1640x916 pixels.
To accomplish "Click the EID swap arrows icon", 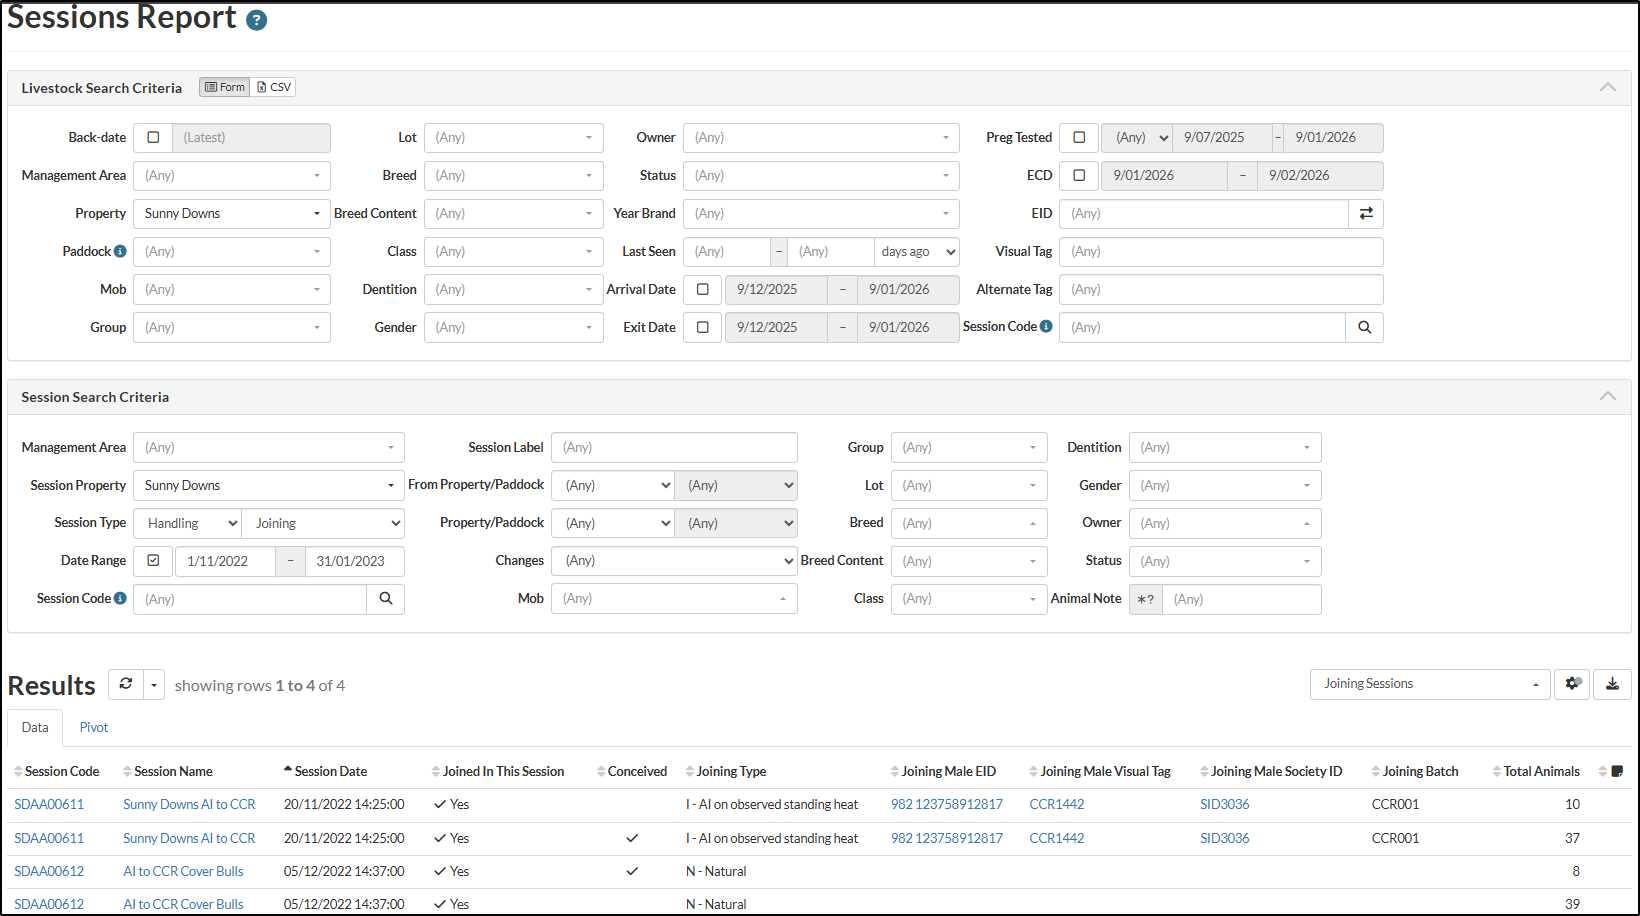I will click(1366, 213).
